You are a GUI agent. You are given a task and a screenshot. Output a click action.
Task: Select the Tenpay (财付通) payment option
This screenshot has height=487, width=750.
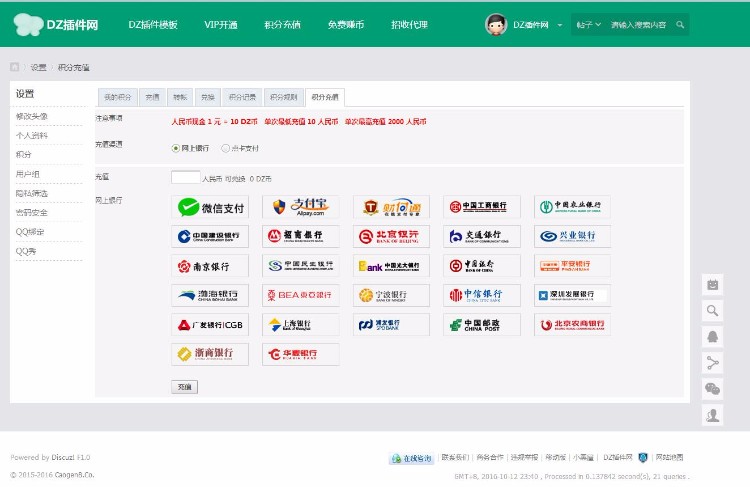coord(391,207)
